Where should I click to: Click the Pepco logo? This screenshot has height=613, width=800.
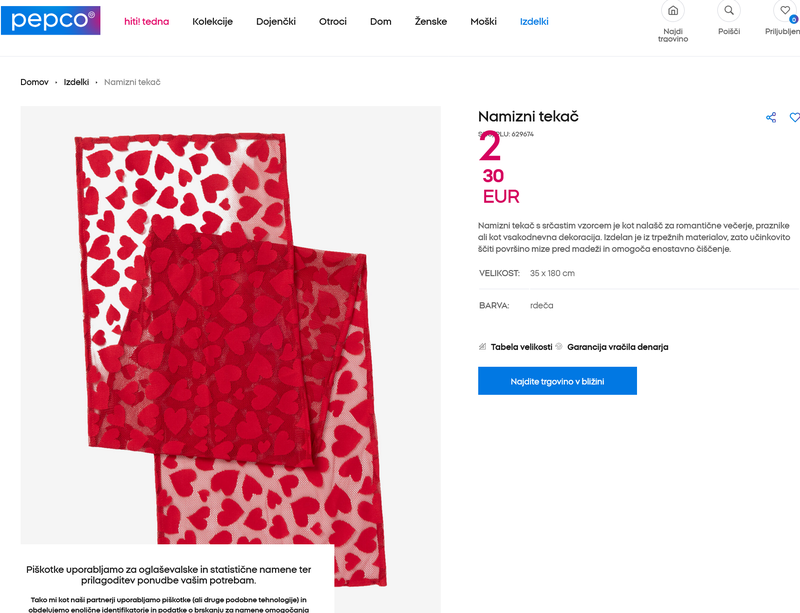pyautogui.click(x=50, y=20)
